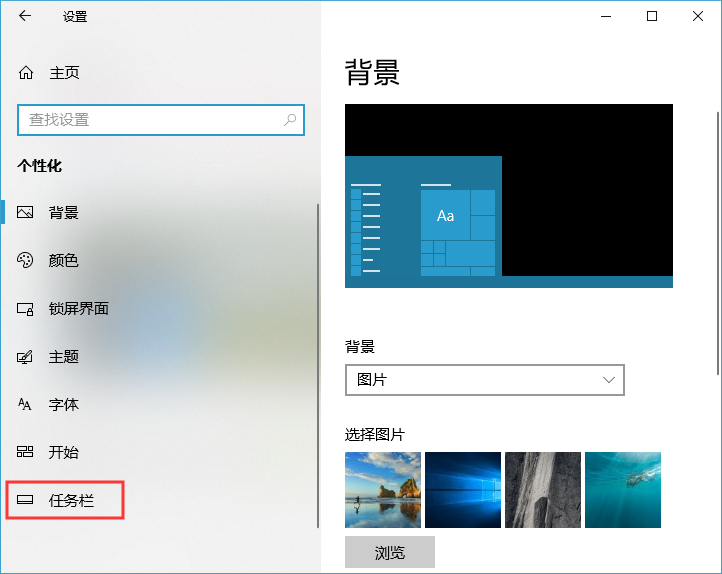Maximize the Settings window
The image size is (722, 574).
pyautogui.click(x=652, y=16)
